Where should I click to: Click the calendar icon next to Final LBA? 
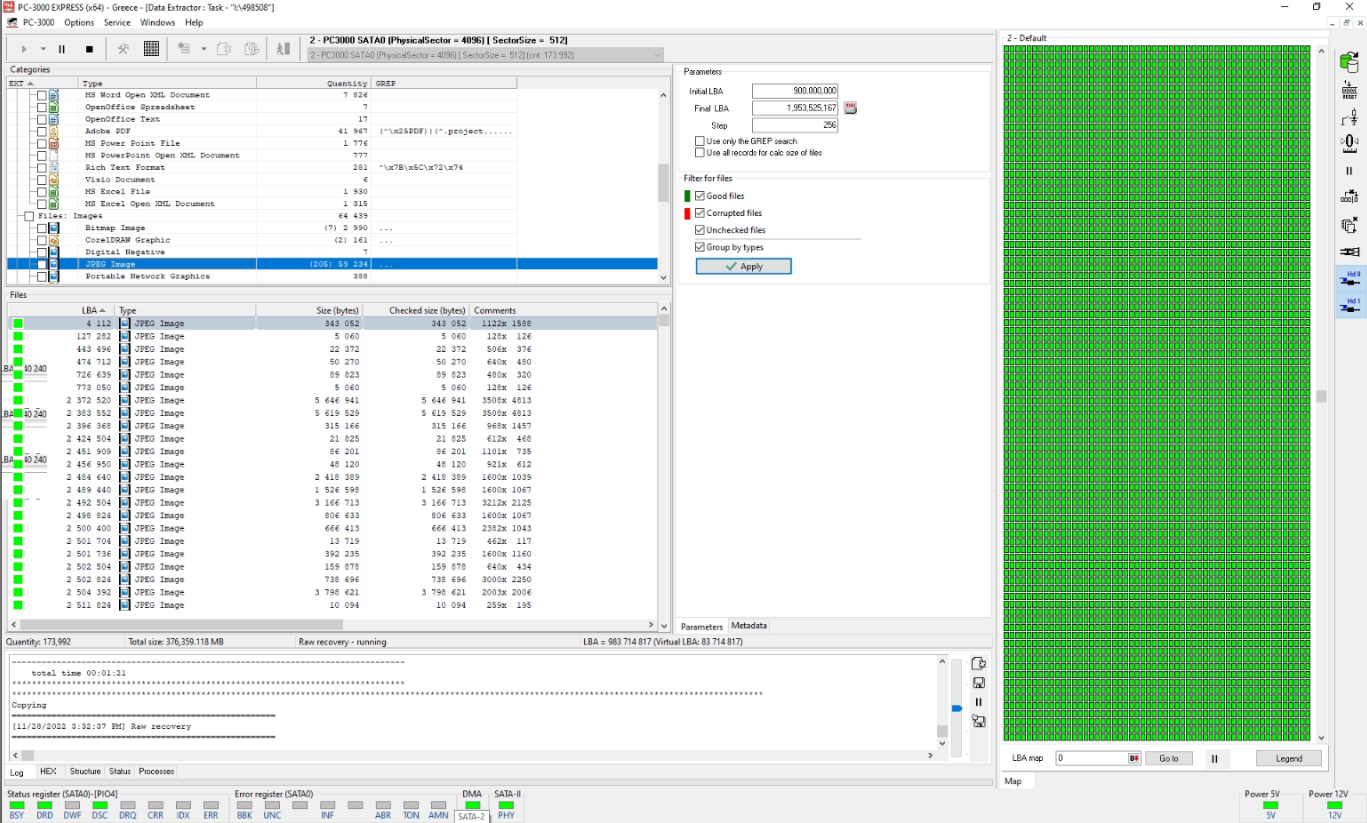(851, 108)
